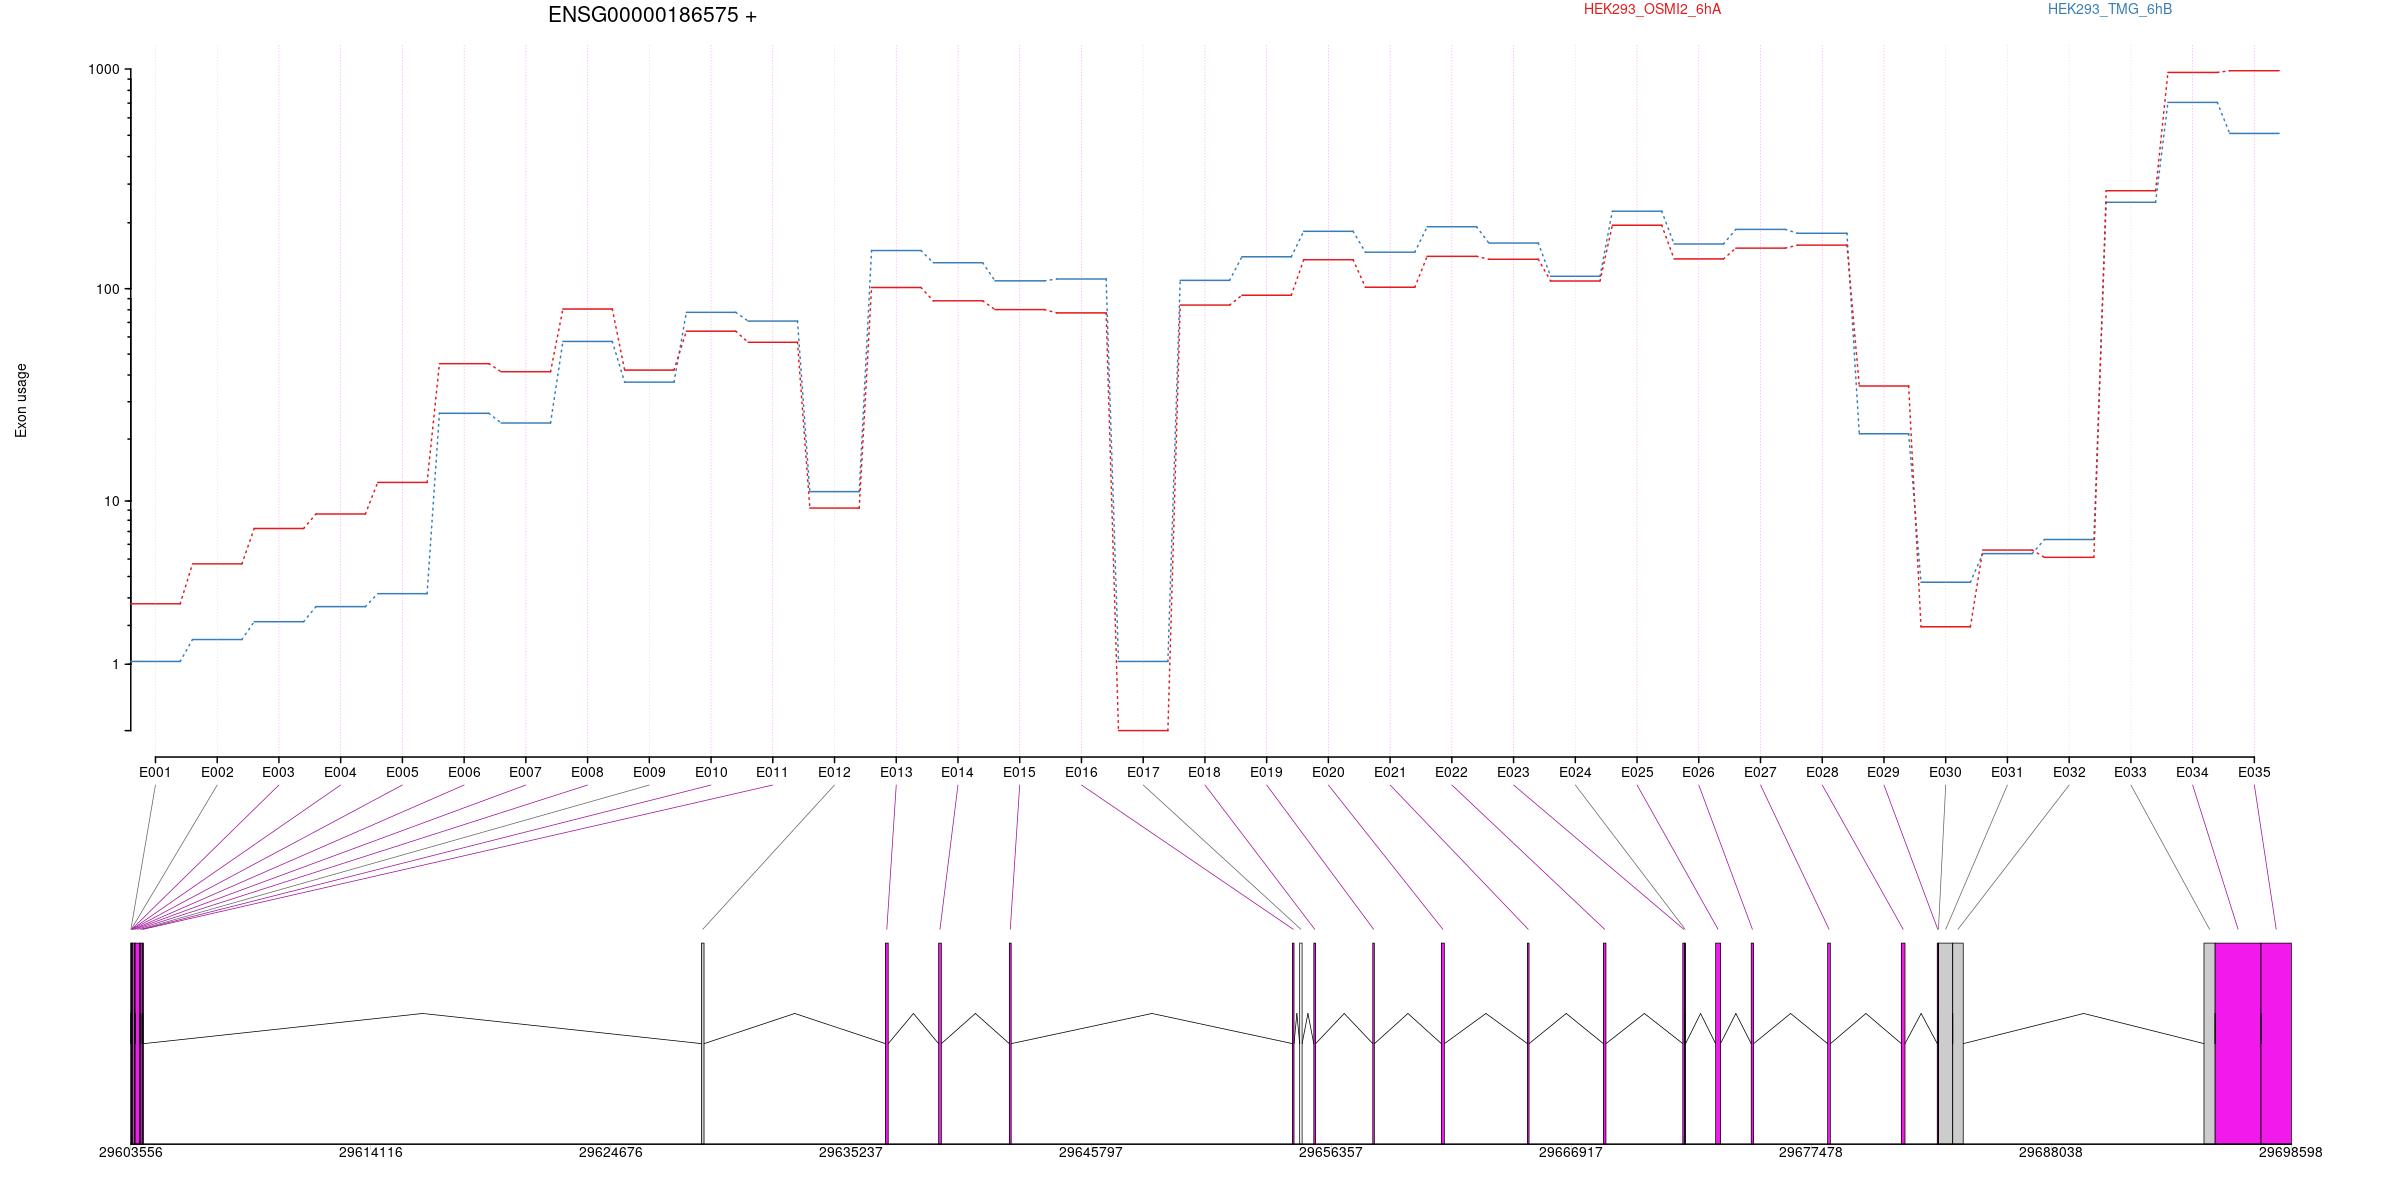Click exon label E029
2400x1200 pixels.
click(1883, 772)
